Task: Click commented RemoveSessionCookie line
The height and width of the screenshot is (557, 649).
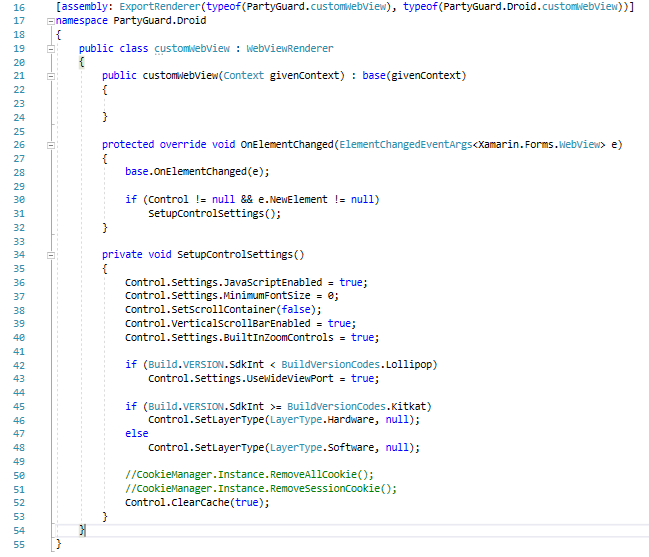Action: [261, 489]
